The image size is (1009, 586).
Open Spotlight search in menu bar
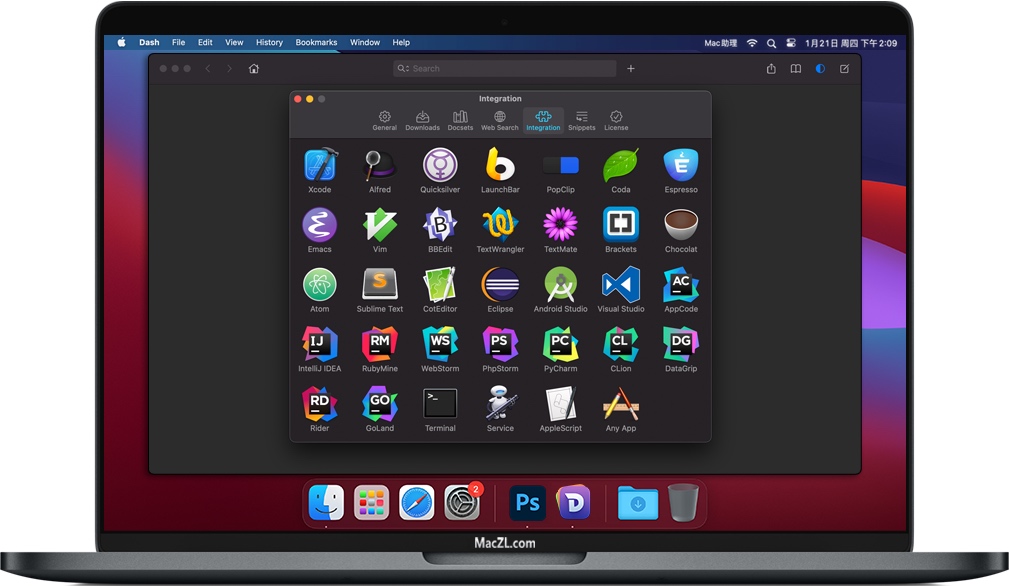(771, 43)
